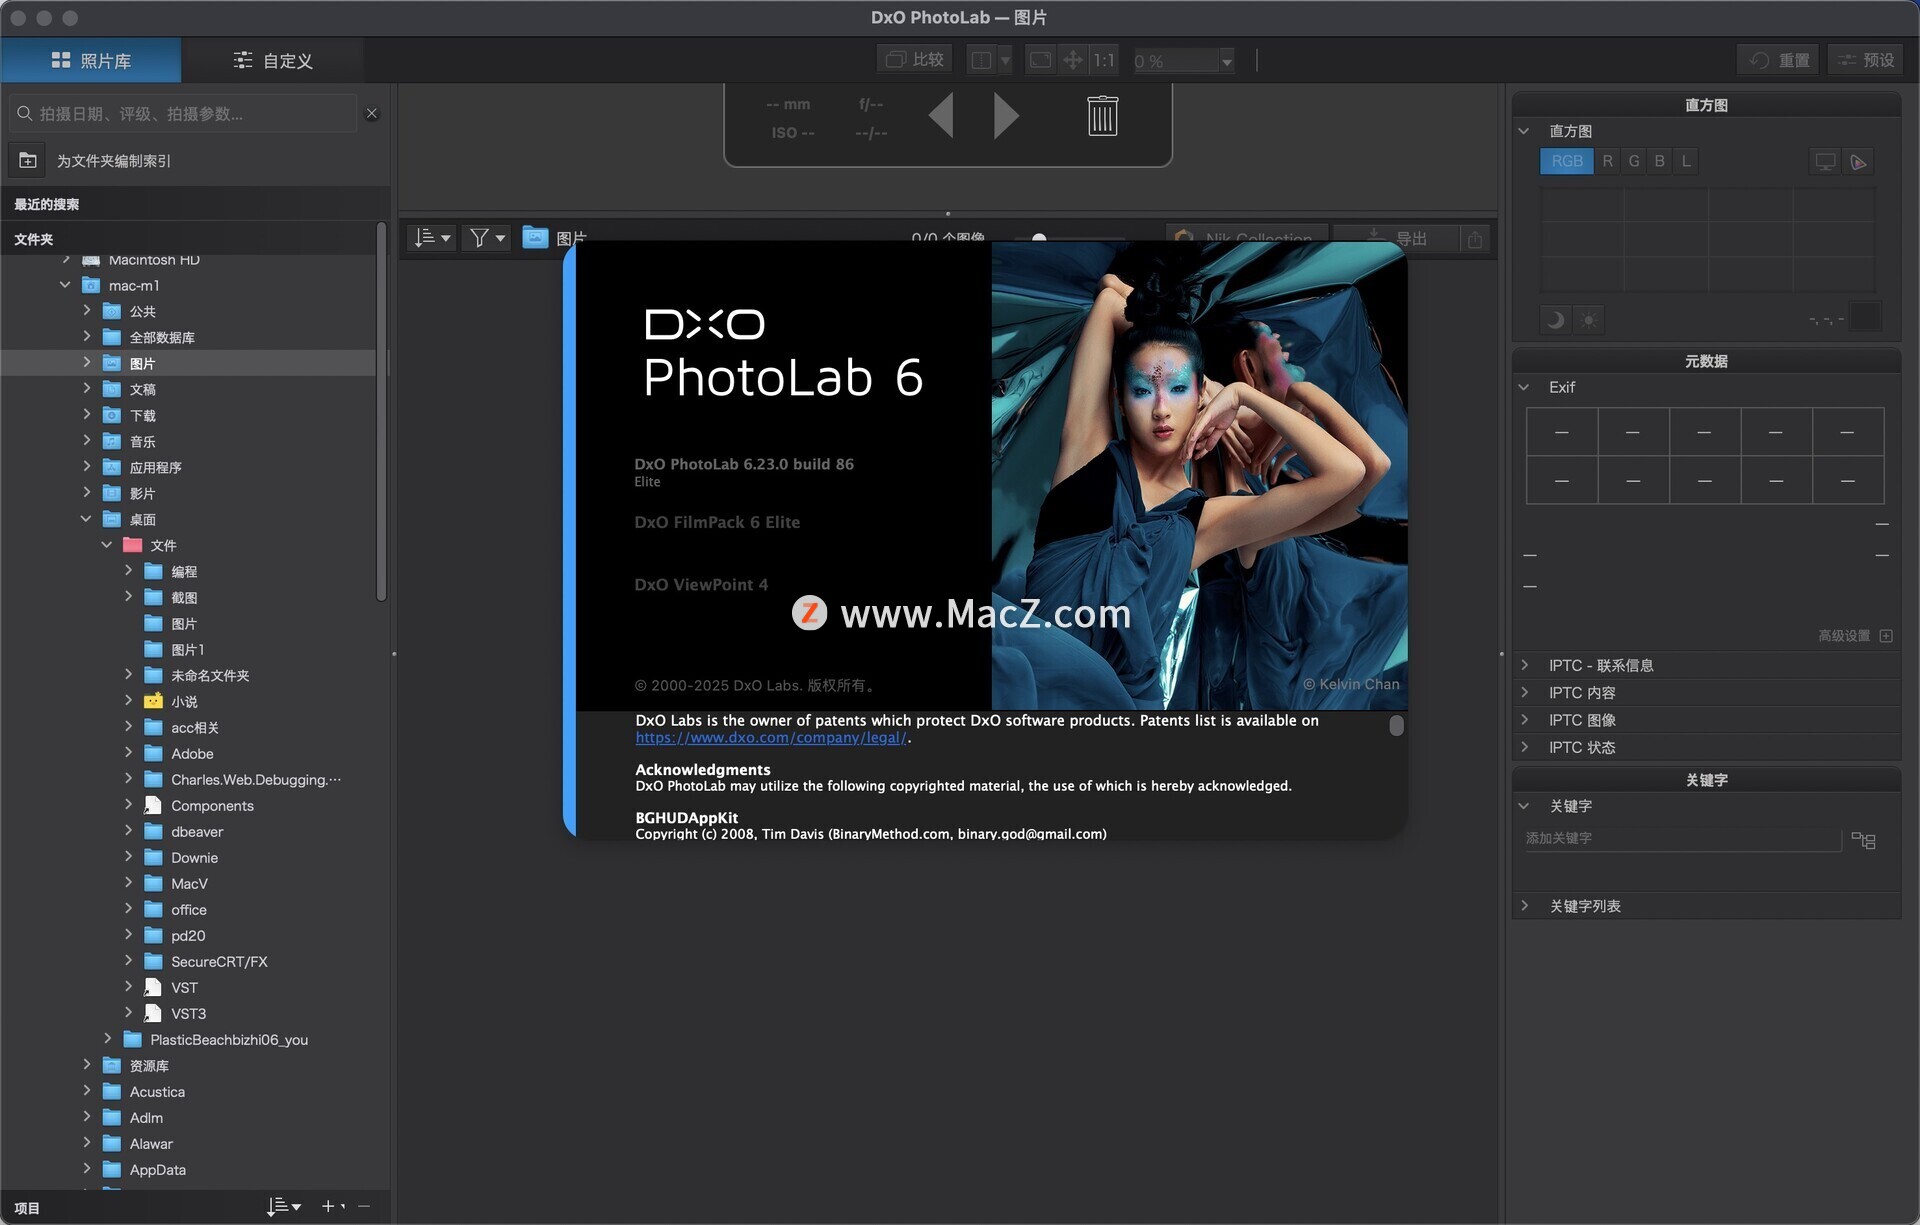Click the compare (比较) button
This screenshot has width=1920, height=1225.
pos(914,60)
